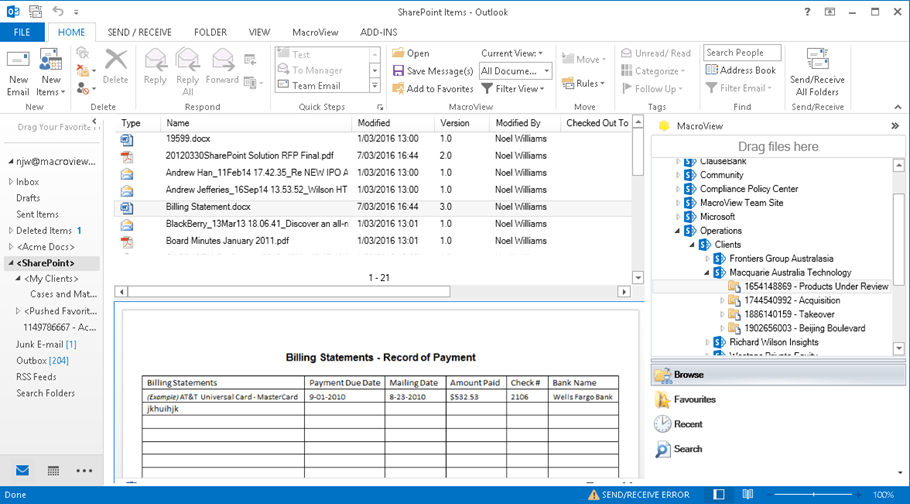Select the ADD-INS ribbon tab

(378, 33)
